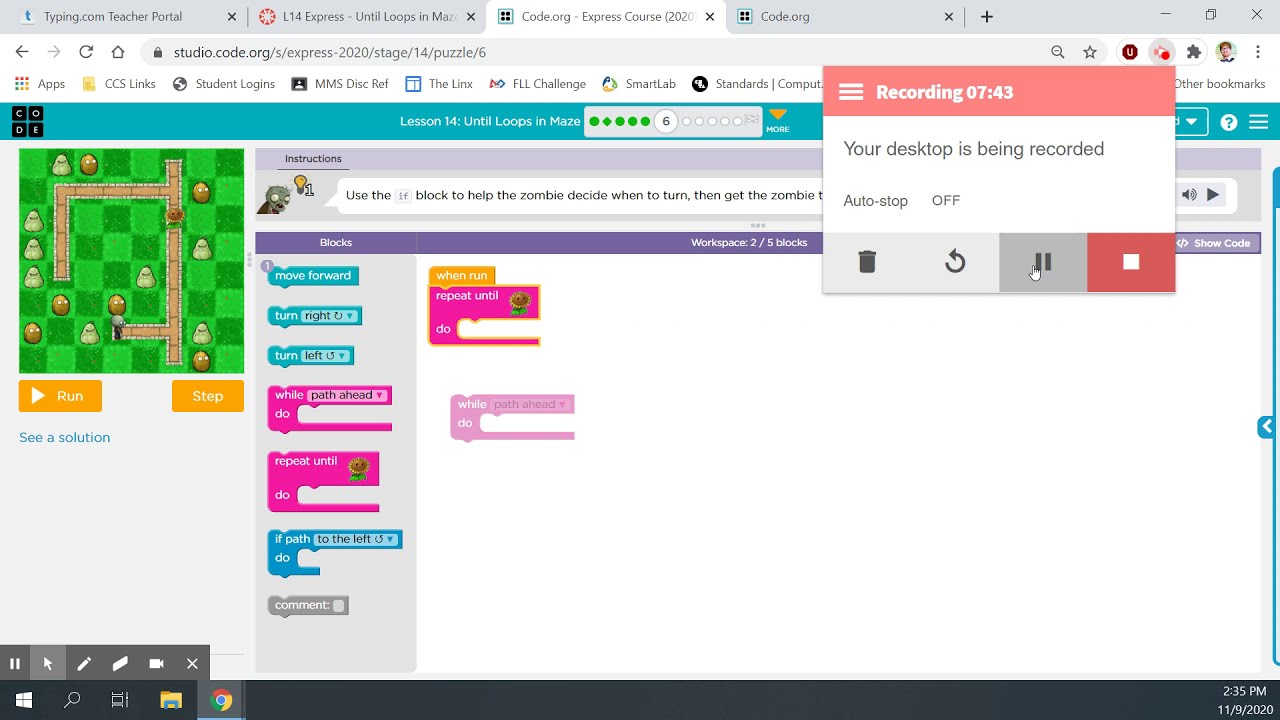Delete the recording with the trash icon
1280x720 pixels.
[x=867, y=262]
